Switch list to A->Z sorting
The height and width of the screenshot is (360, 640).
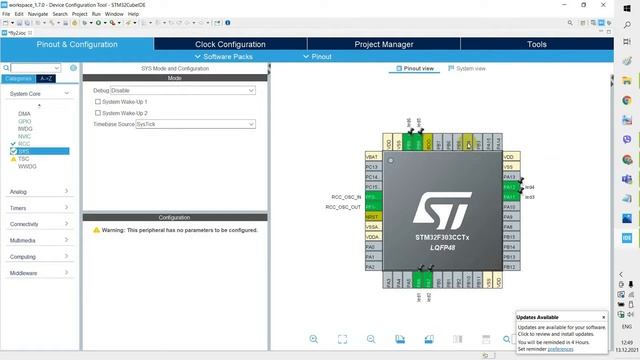click(46, 78)
